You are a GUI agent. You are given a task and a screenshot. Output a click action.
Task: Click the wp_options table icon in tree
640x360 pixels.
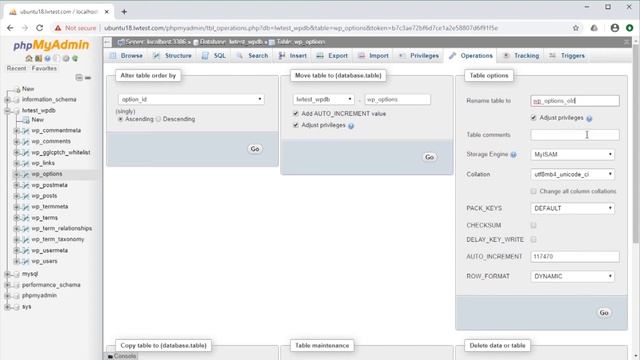pos(26,174)
